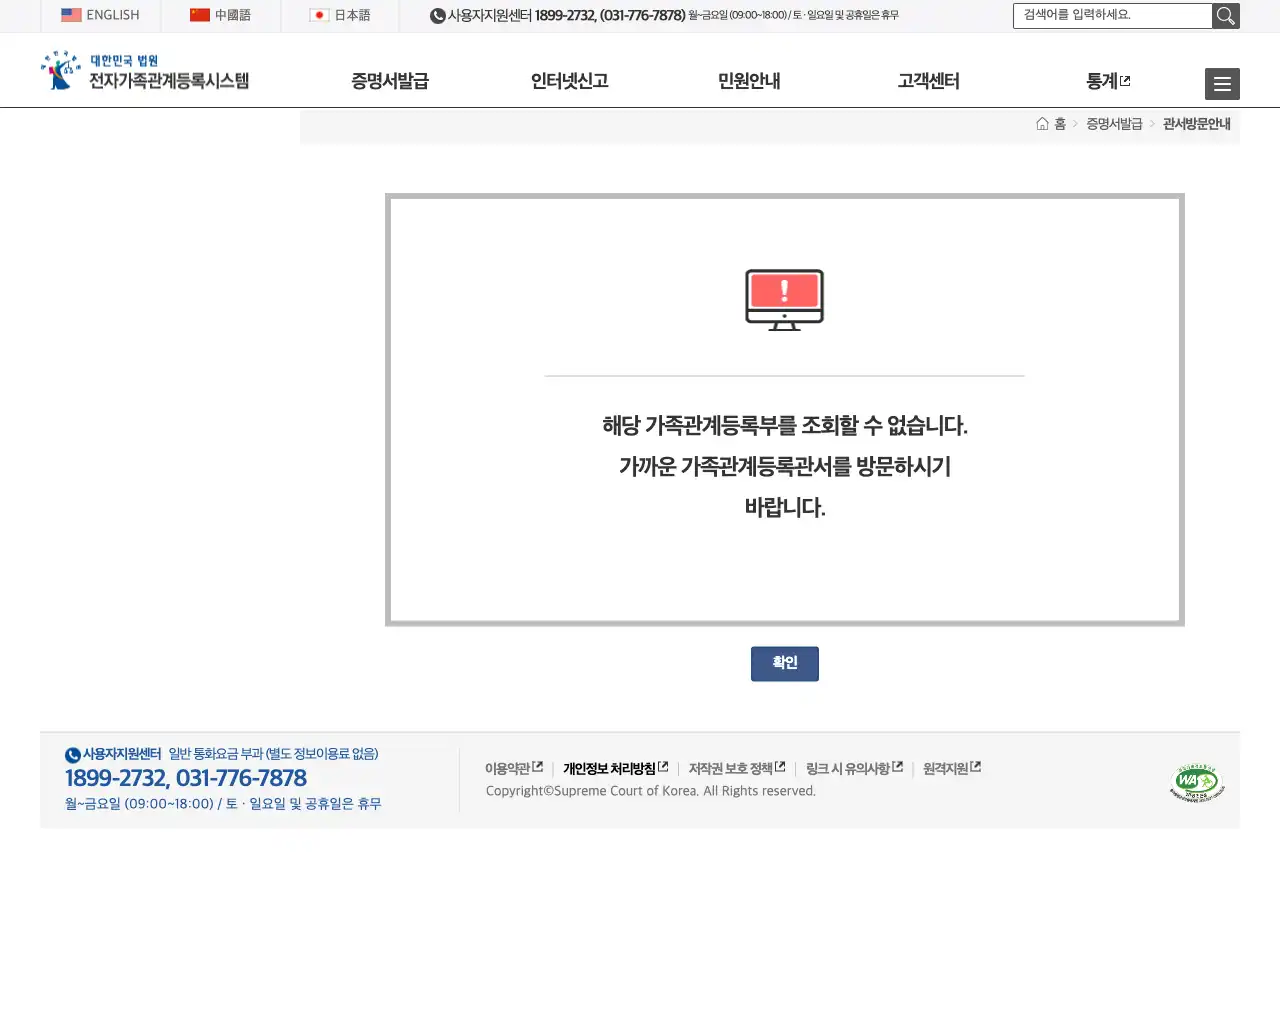
Task: Click the Supreme Court family registry logo
Action: (145, 70)
